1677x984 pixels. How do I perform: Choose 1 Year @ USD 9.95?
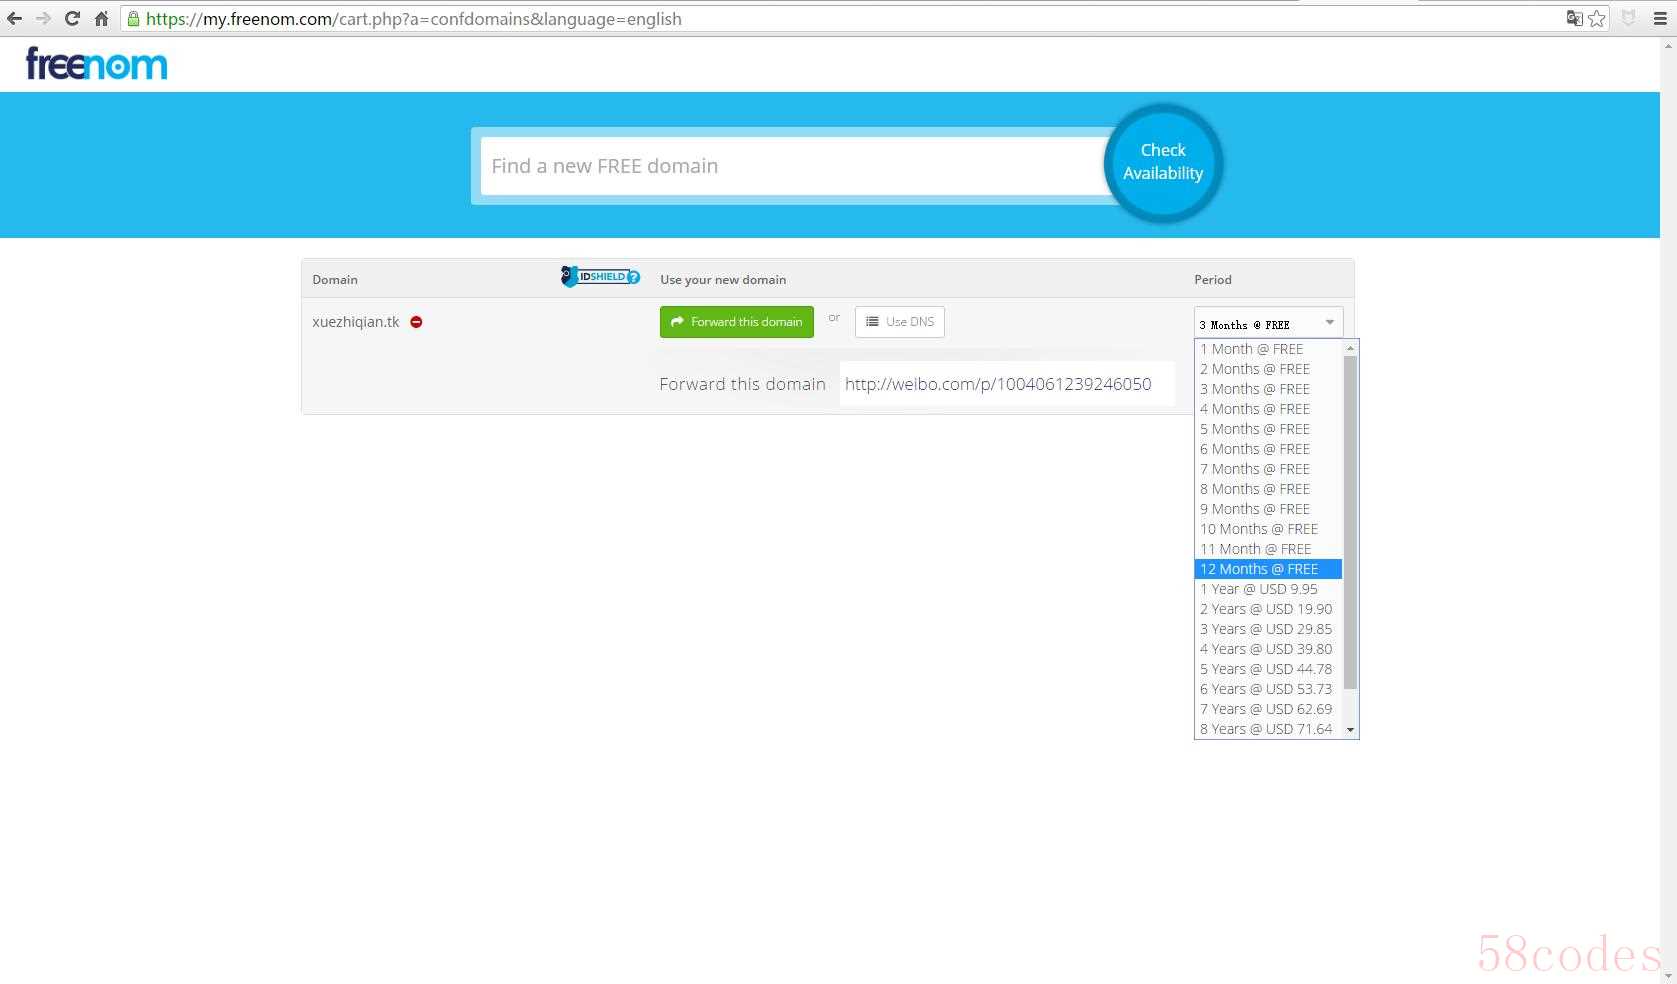point(1268,589)
